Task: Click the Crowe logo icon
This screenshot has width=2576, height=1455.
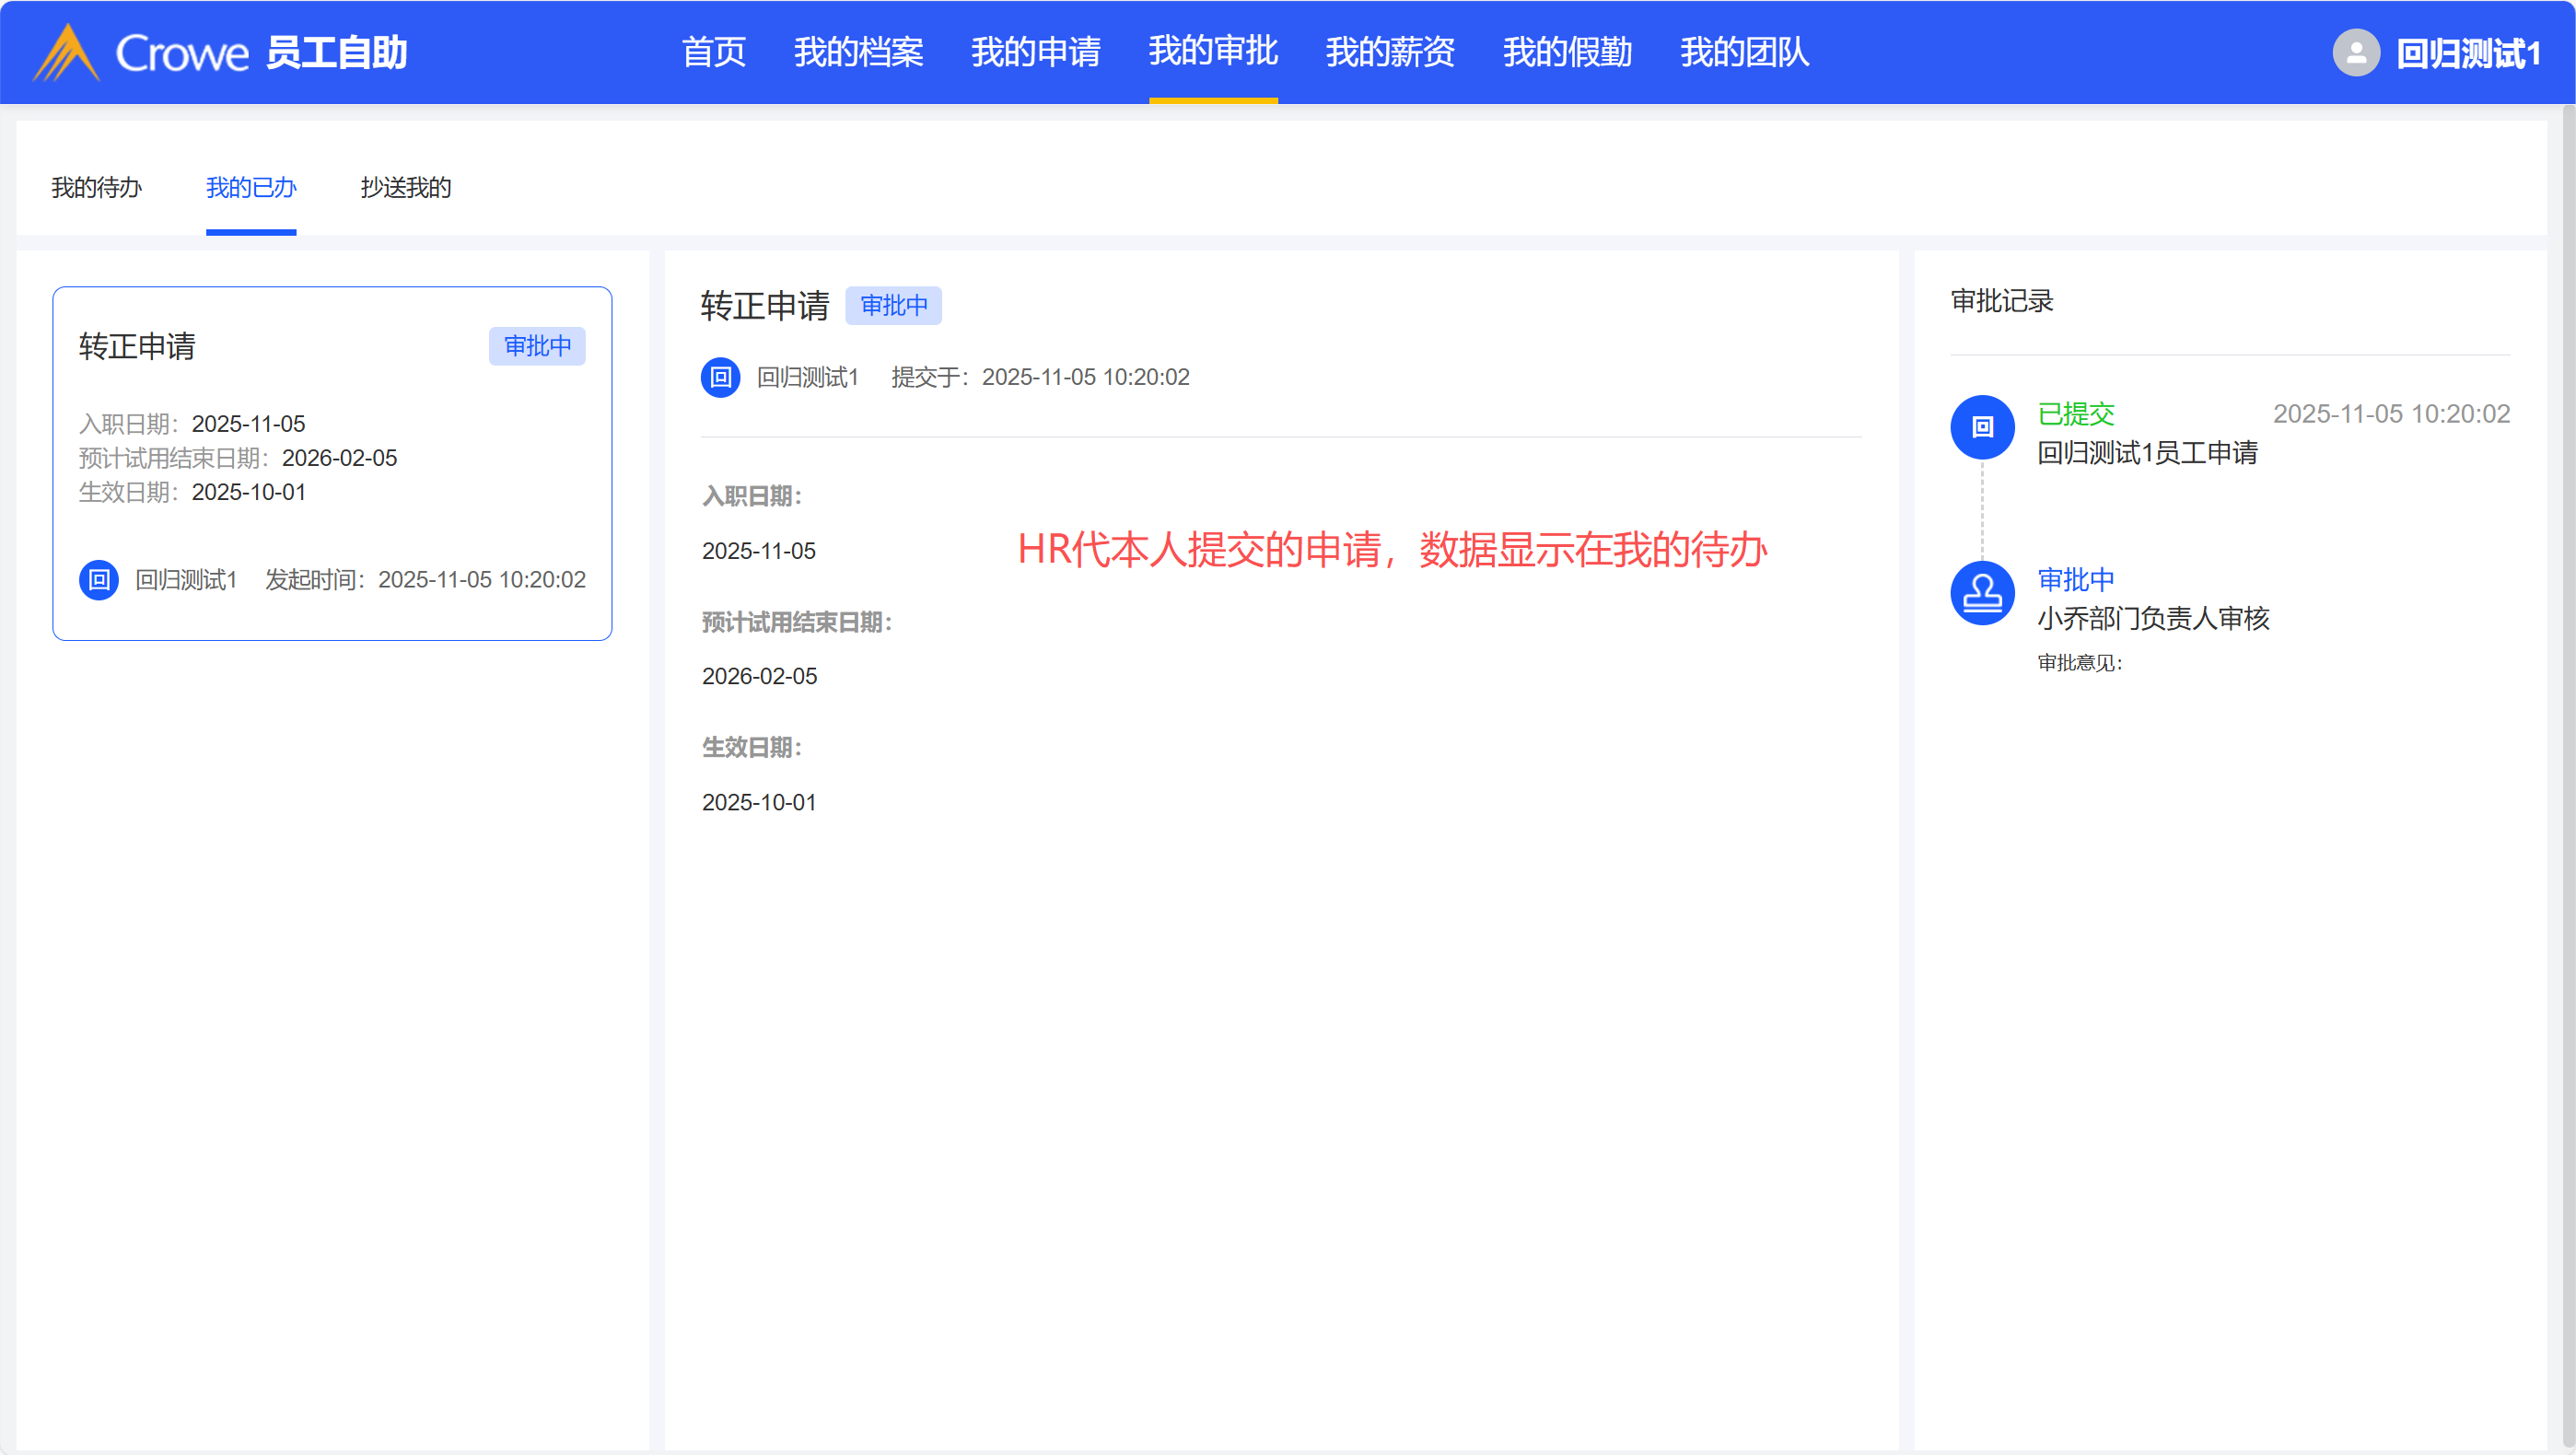Action: (x=66, y=52)
